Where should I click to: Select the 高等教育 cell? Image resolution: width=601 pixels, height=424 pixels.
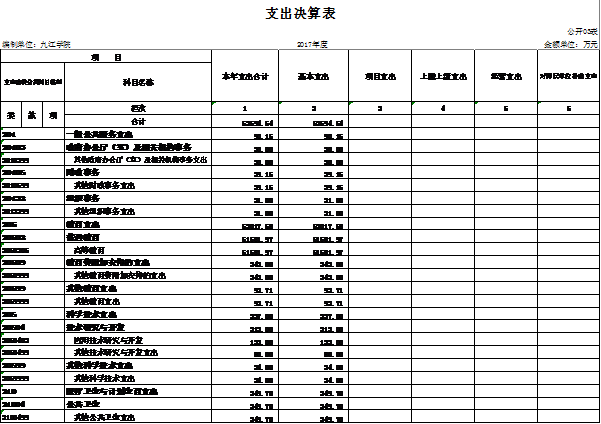pos(138,250)
